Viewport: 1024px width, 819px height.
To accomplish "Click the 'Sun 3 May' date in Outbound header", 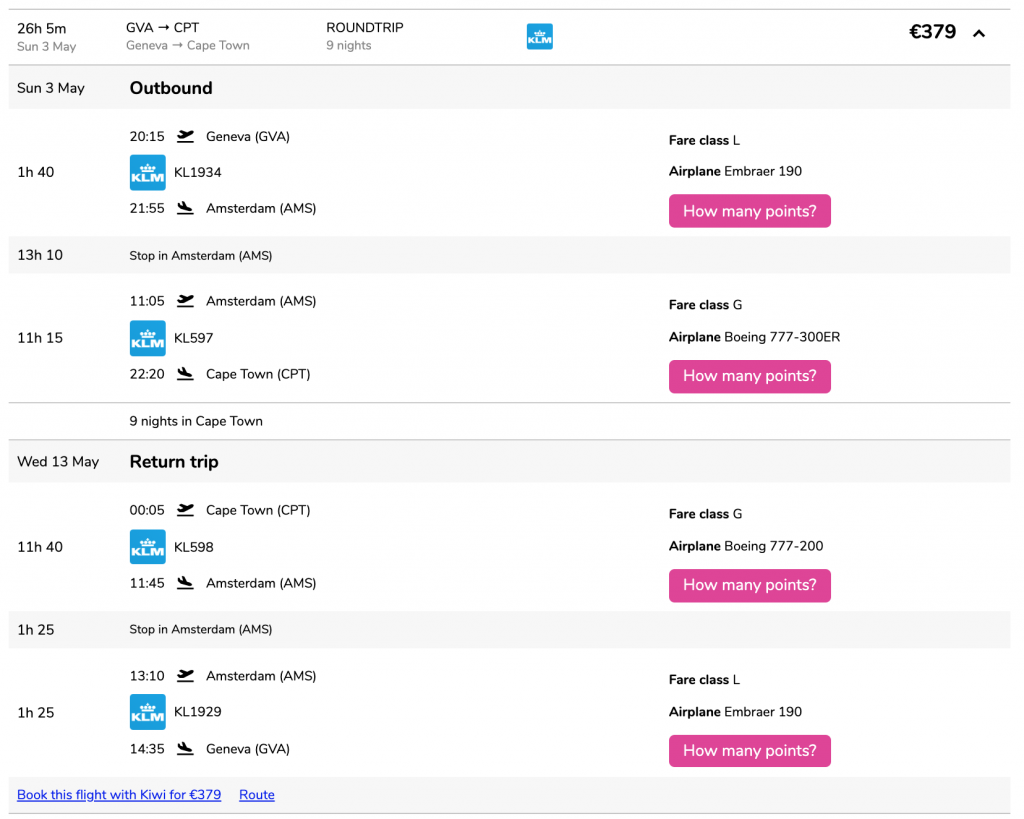I will coord(51,88).
